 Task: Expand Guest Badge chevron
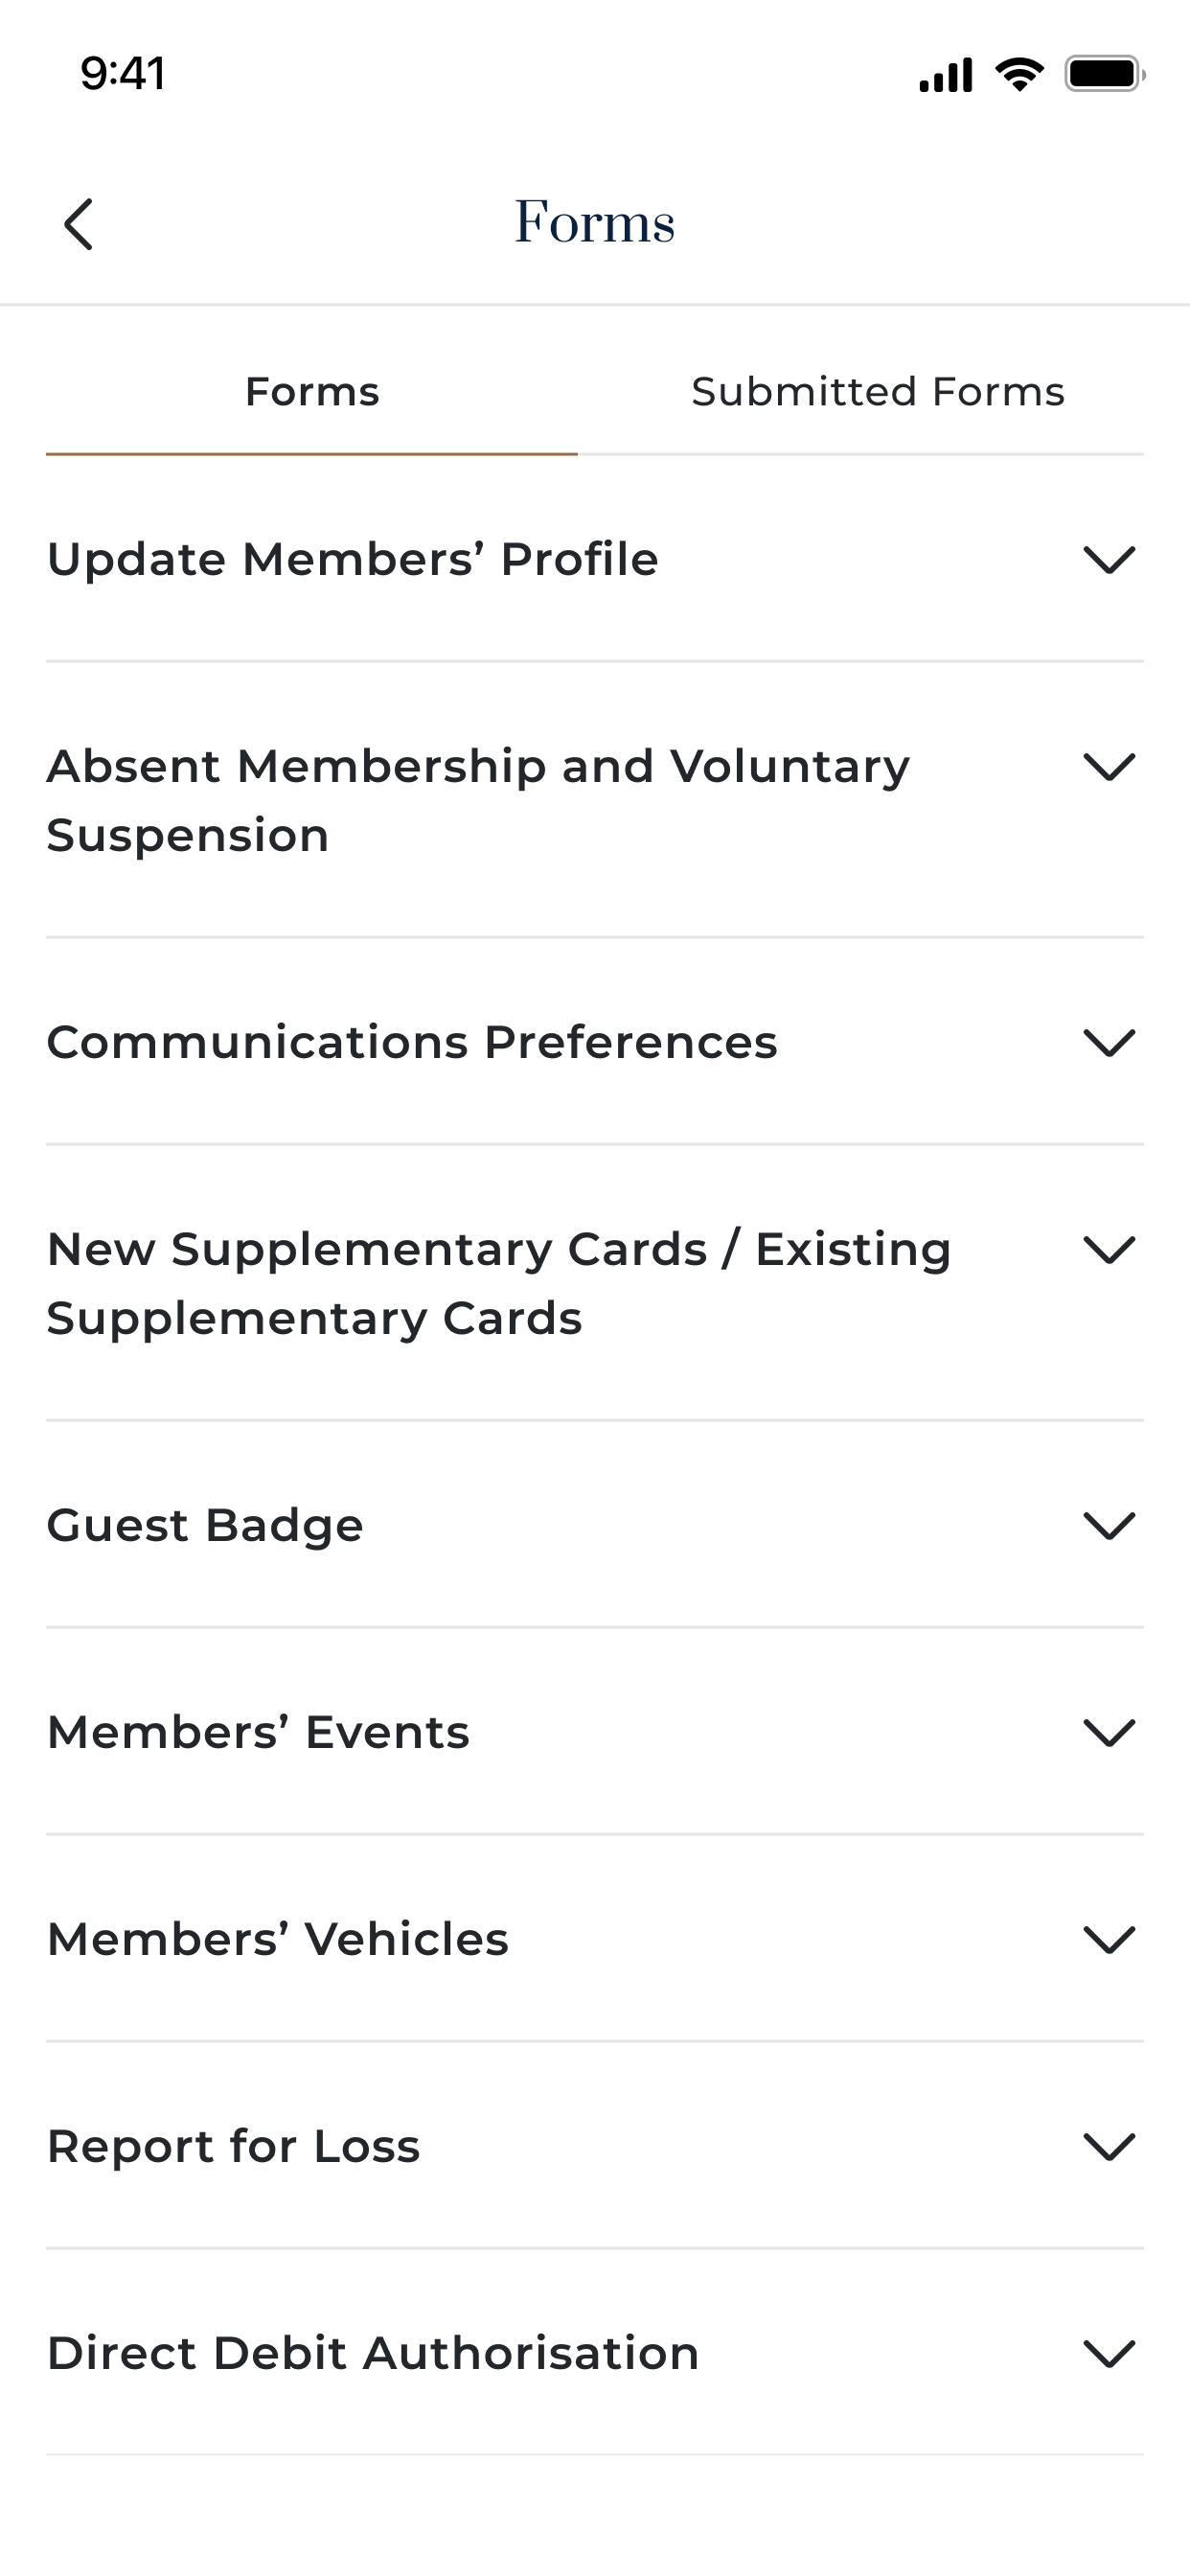(x=1109, y=1526)
